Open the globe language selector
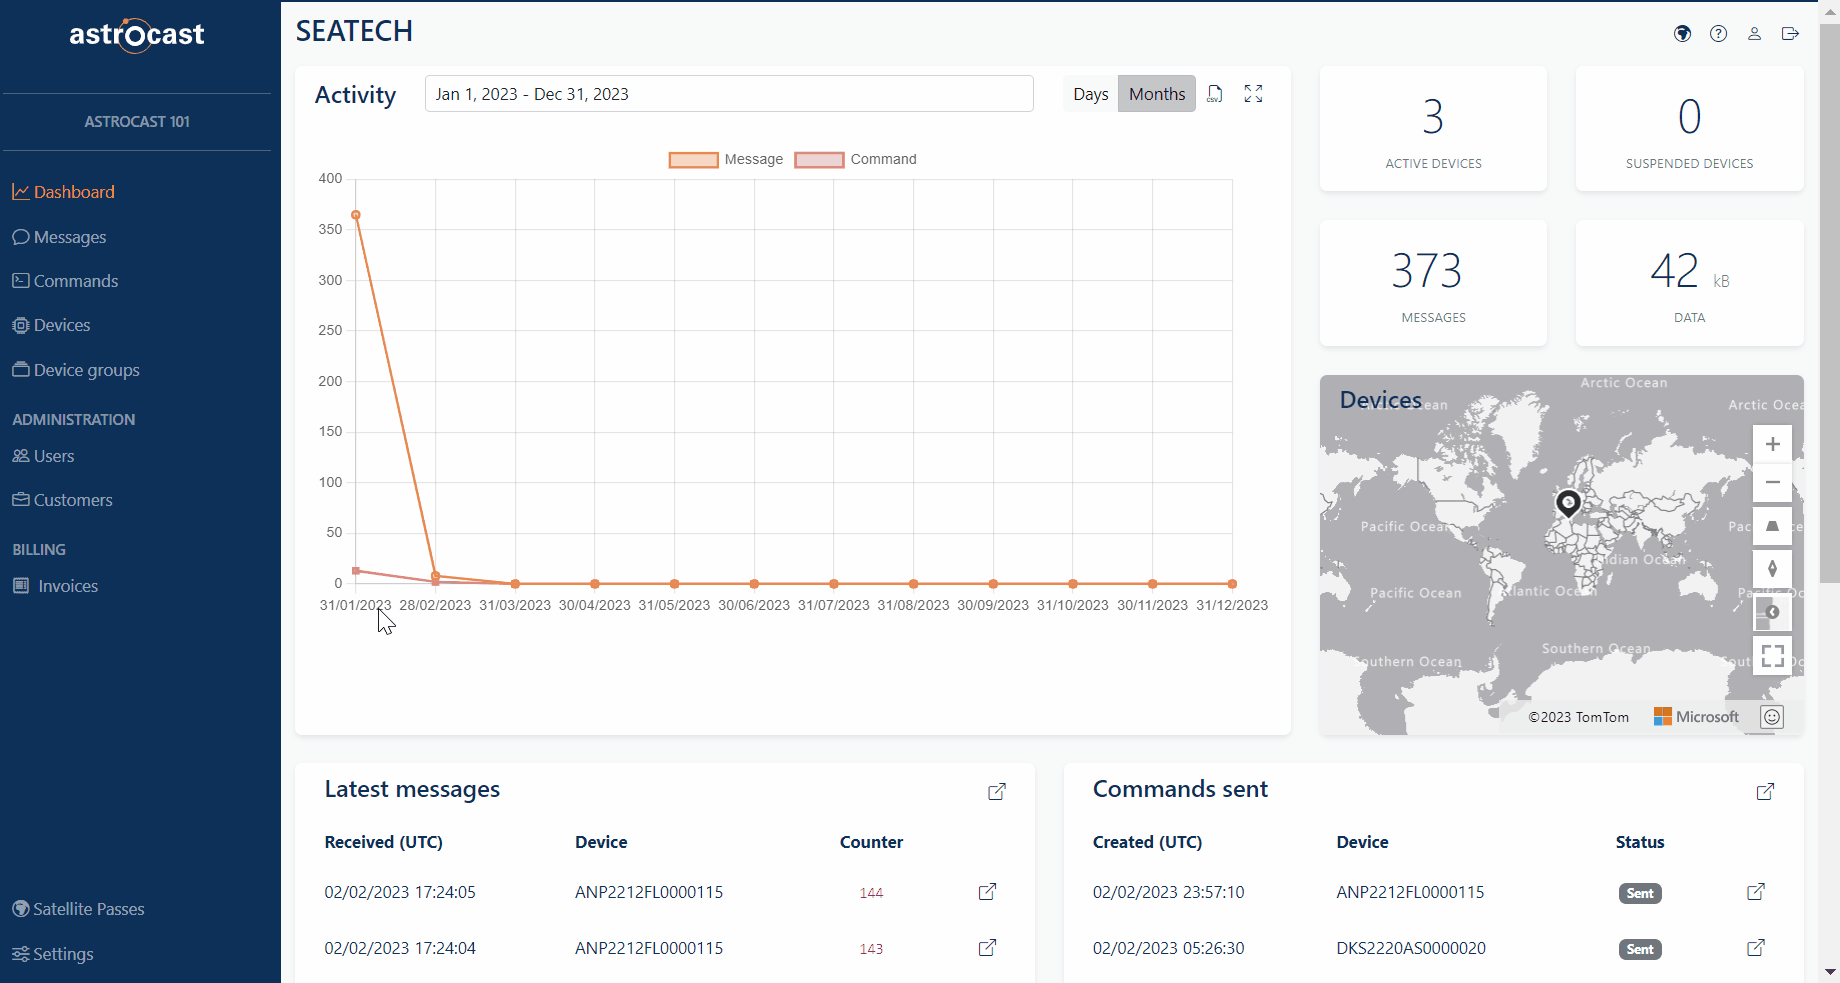Screen dimensions: 1840x983 [1682, 34]
